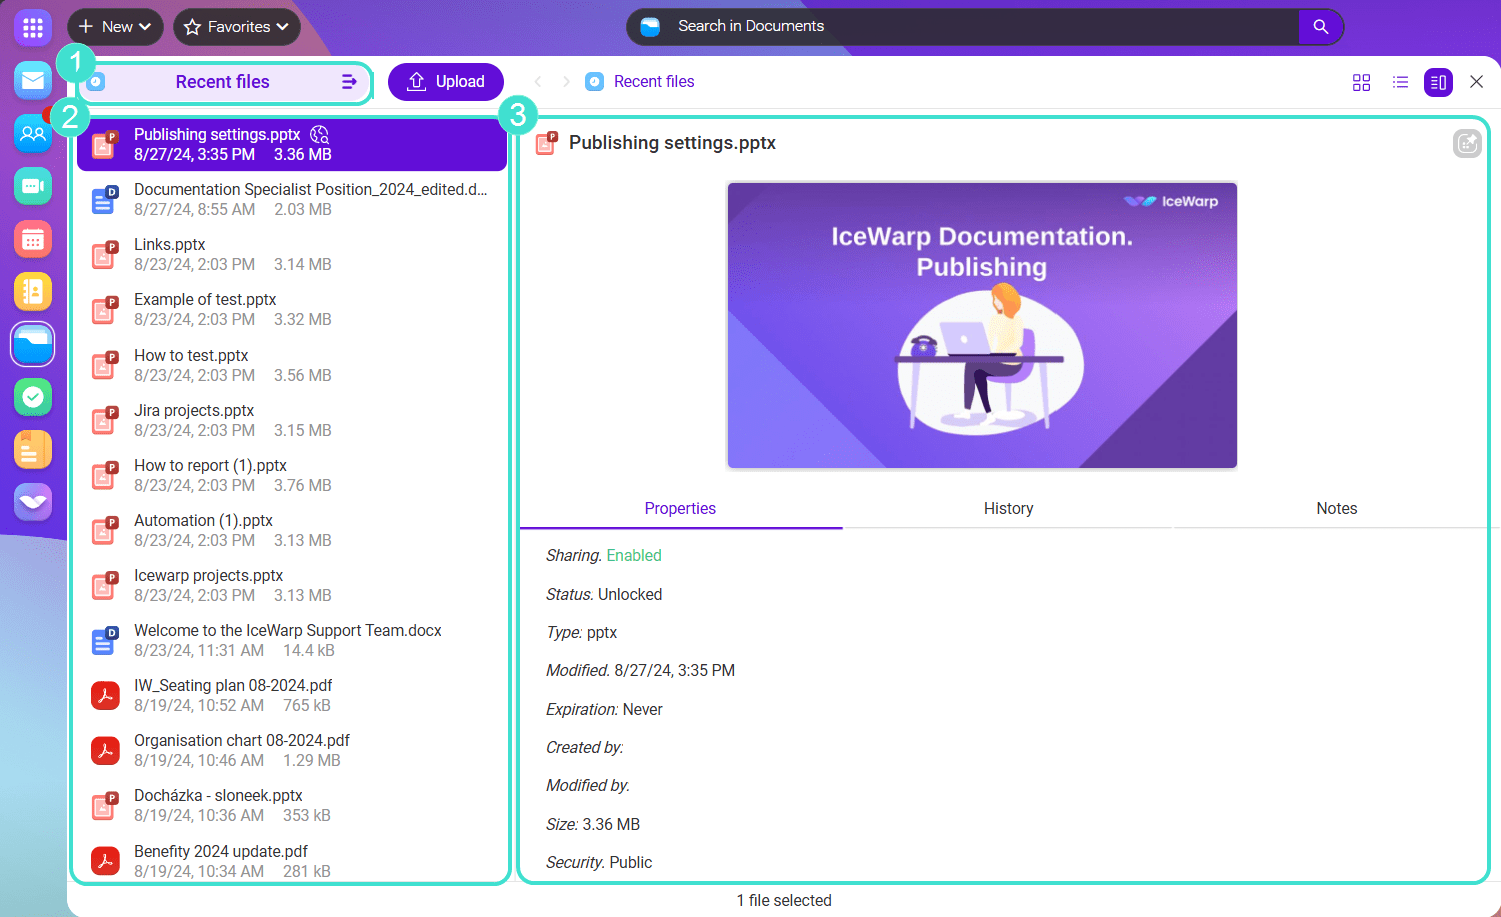This screenshot has height=917, width=1501.
Task: Select Welcome to the IceWarp Support Team.docx
Action: click(292, 640)
